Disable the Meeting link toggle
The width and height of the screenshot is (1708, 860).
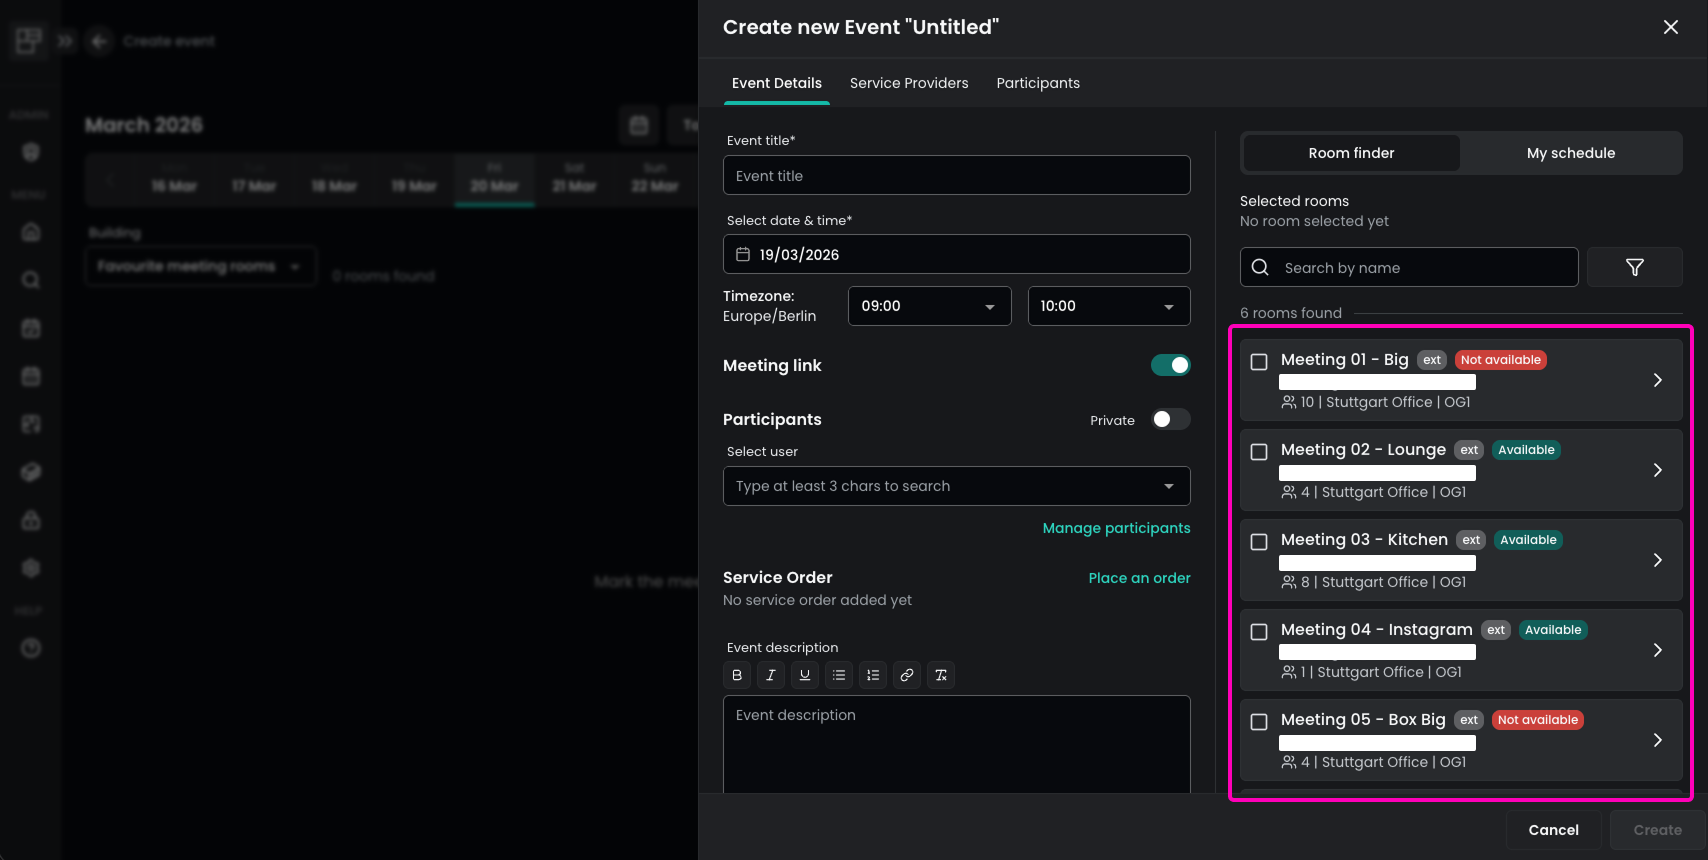1170,365
